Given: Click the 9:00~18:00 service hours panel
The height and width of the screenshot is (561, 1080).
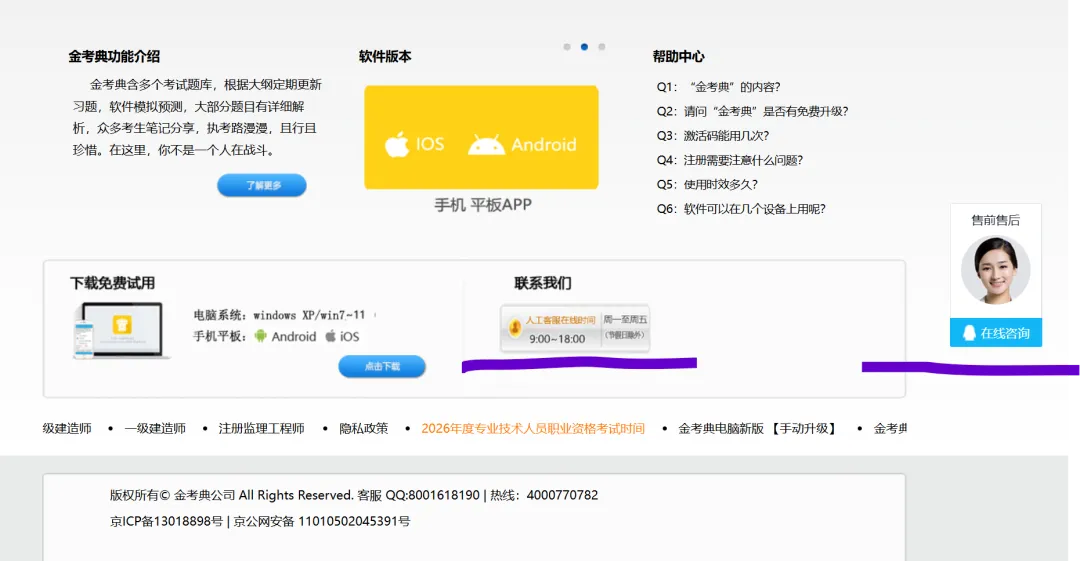Looking at the screenshot, I should pos(575,329).
